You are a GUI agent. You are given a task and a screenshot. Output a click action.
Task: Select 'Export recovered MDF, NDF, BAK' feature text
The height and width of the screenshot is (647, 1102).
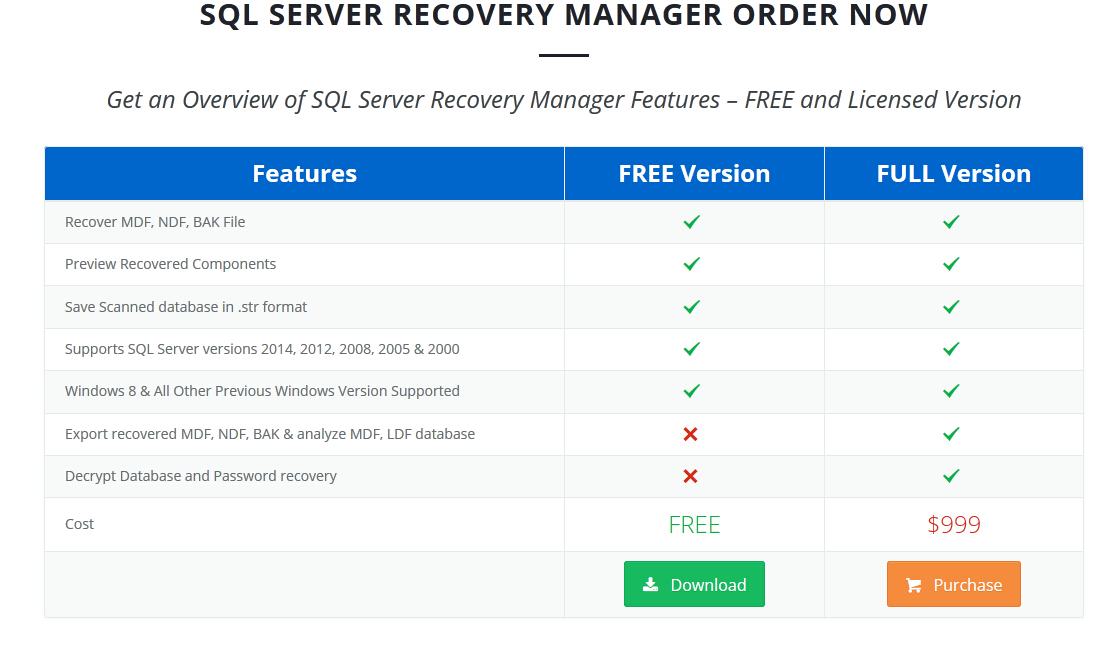point(270,434)
